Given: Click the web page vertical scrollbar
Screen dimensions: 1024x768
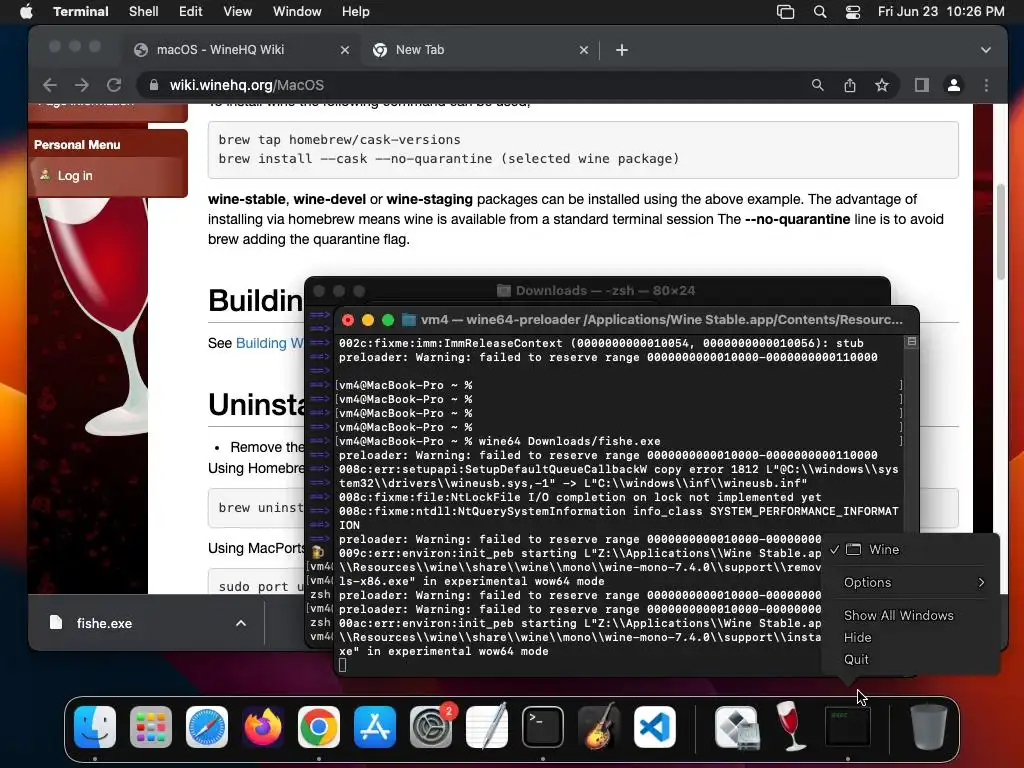Looking at the screenshot, I should point(1000,232).
